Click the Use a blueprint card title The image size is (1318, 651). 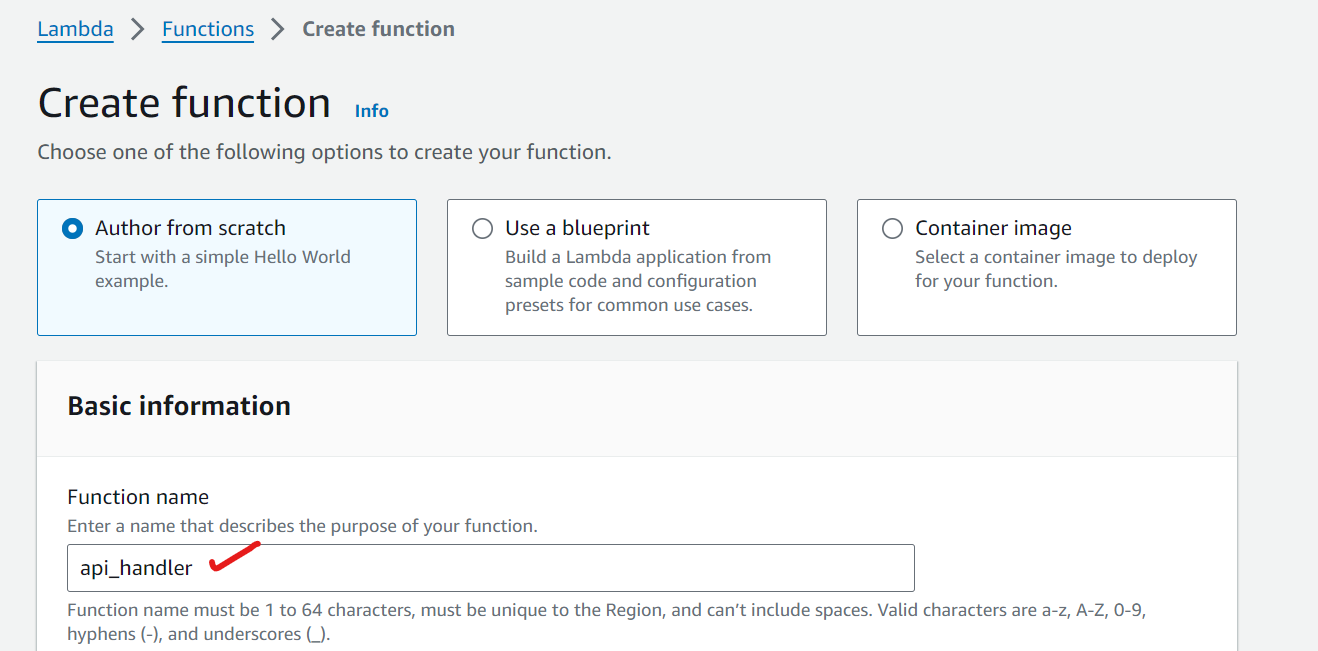pyautogui.click(x=577, y=228)
